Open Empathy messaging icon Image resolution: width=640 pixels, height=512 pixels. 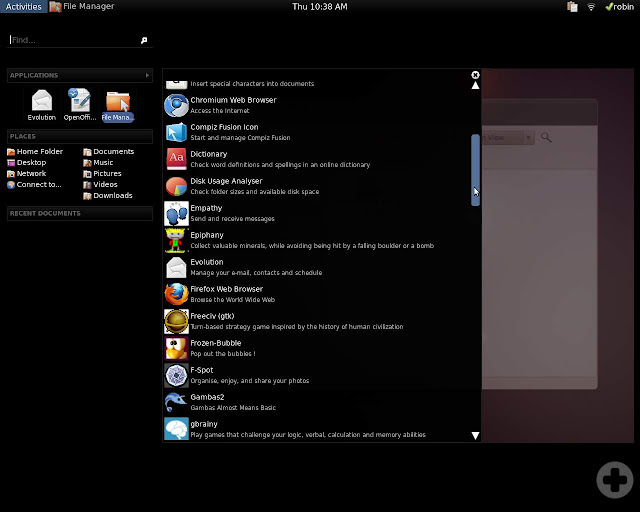(x=176, y=213)
